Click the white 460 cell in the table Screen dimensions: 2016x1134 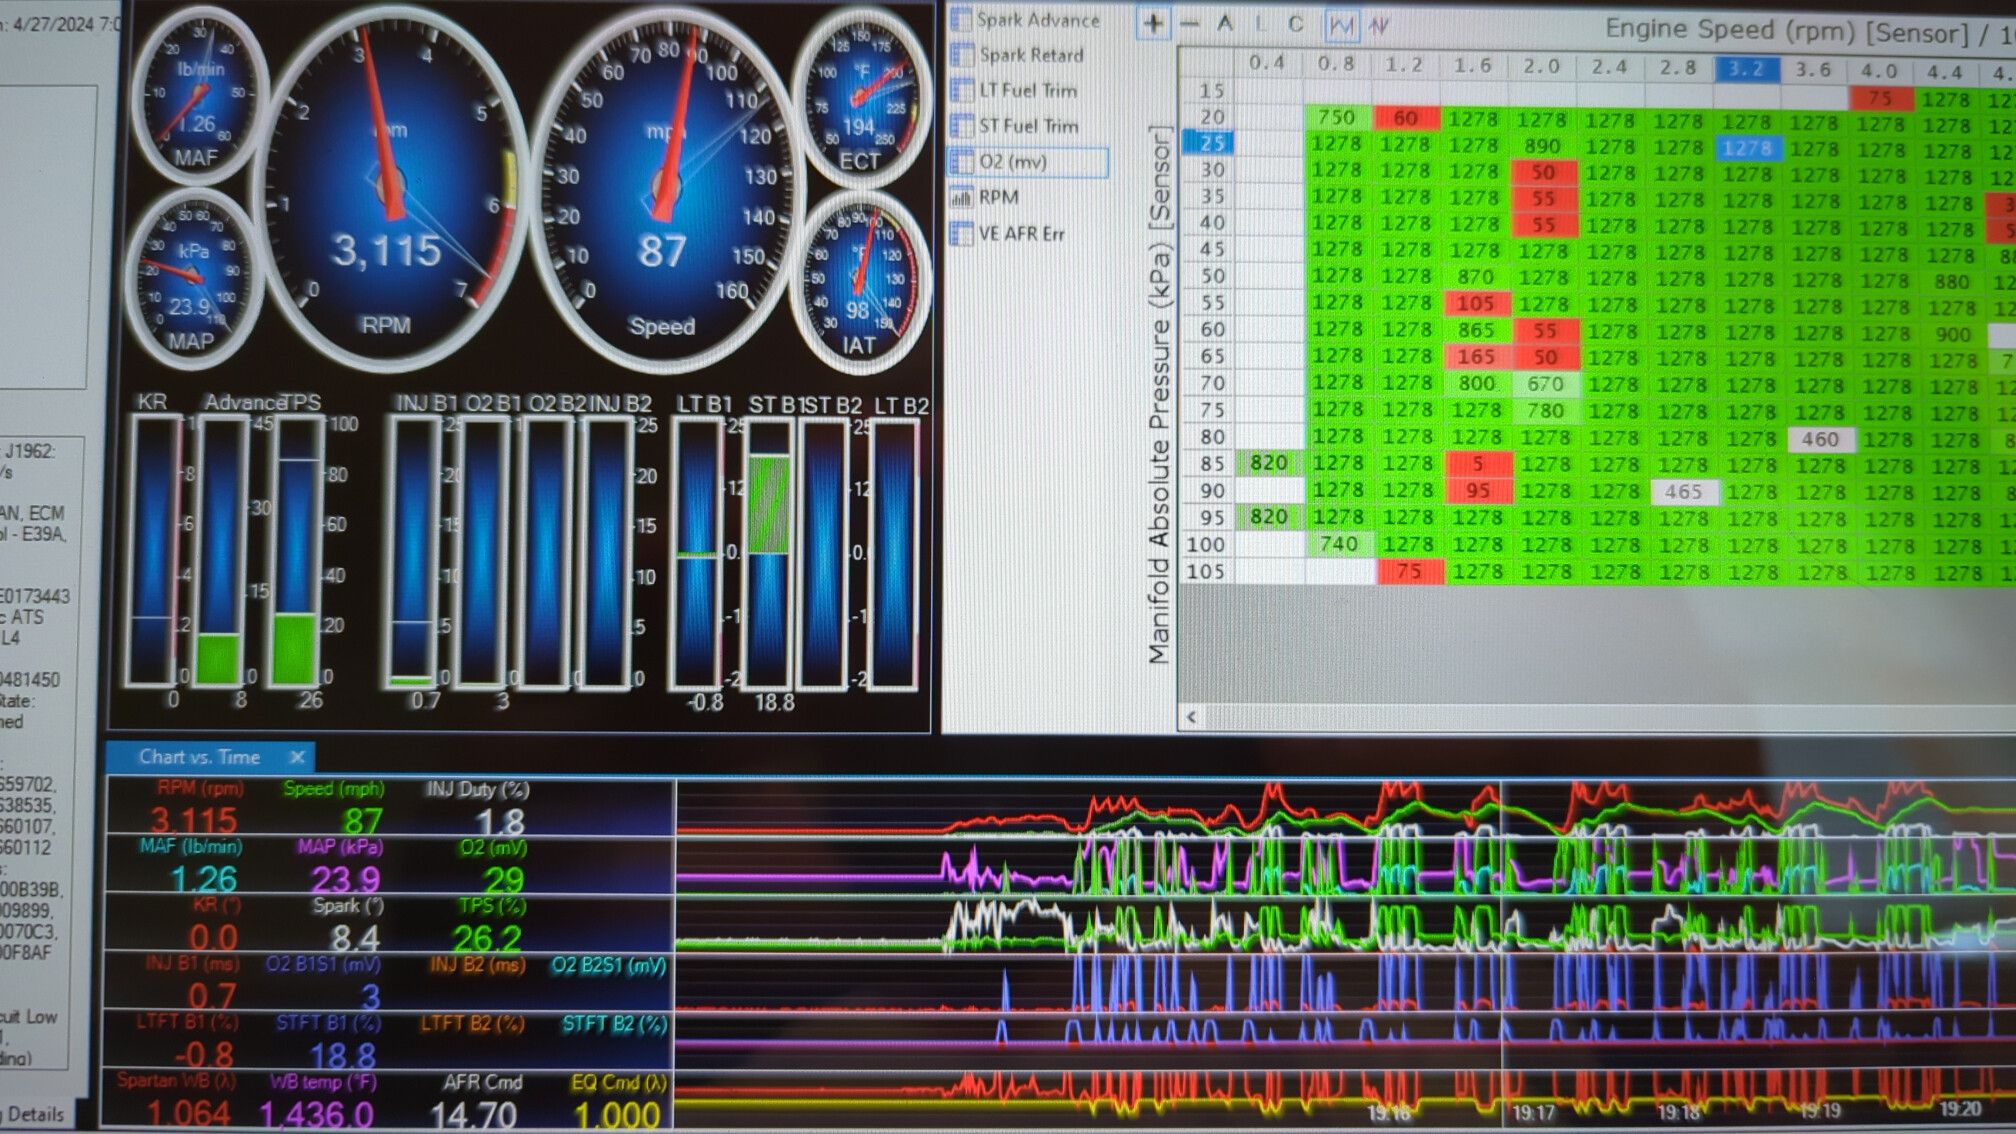coord(1819,439)
